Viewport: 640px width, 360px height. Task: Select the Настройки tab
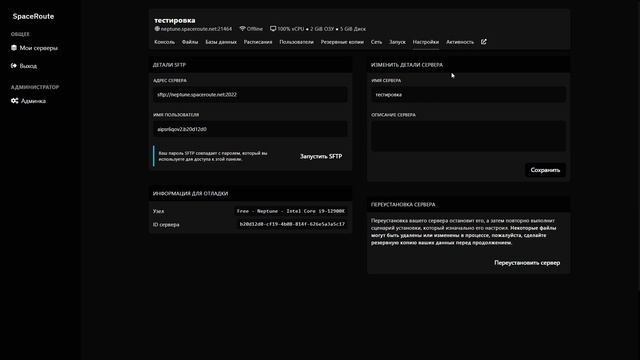pos(426,42)
